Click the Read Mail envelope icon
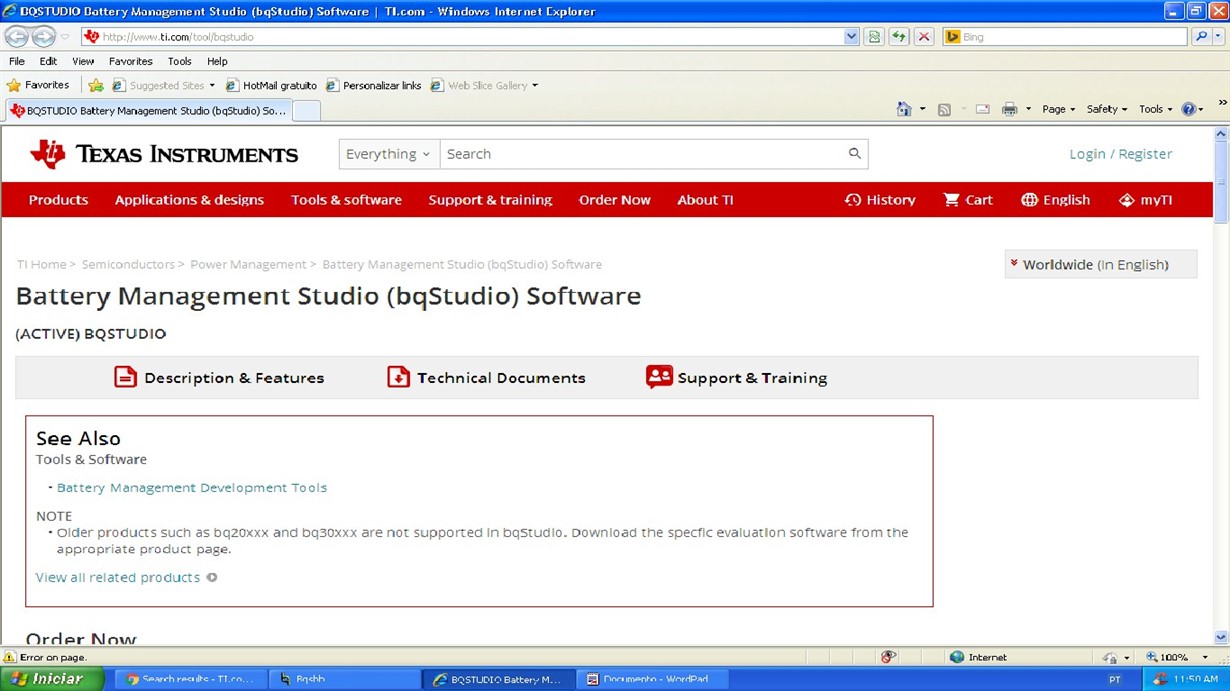 coord(983,109)
